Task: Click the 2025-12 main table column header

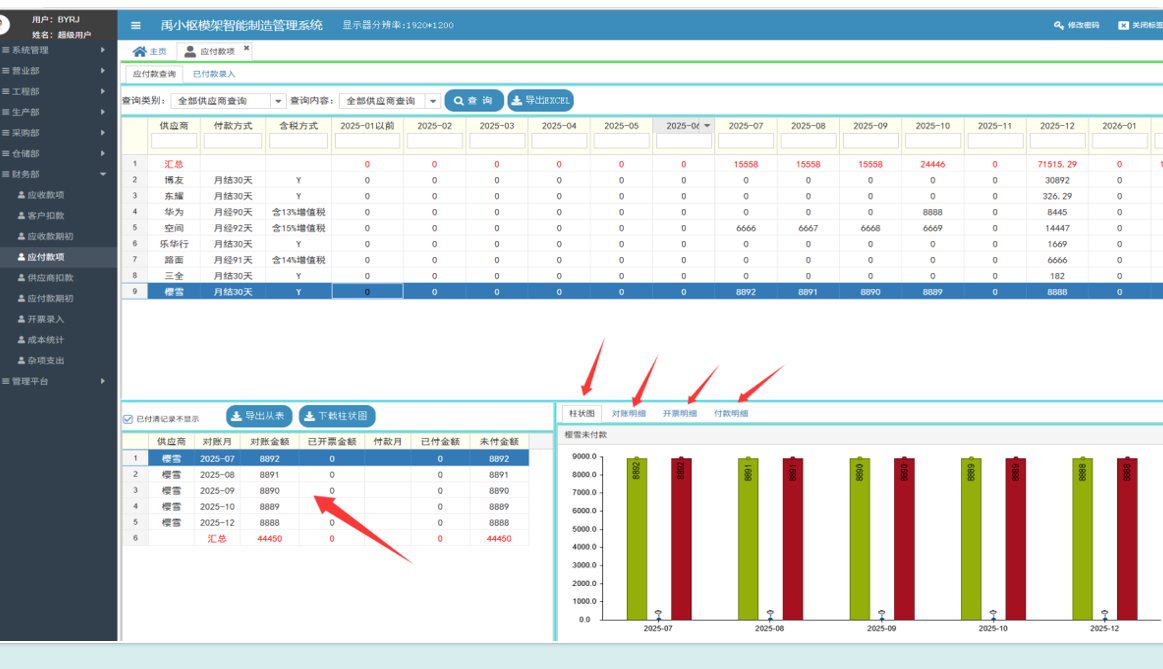Action: coord(1057,126)
